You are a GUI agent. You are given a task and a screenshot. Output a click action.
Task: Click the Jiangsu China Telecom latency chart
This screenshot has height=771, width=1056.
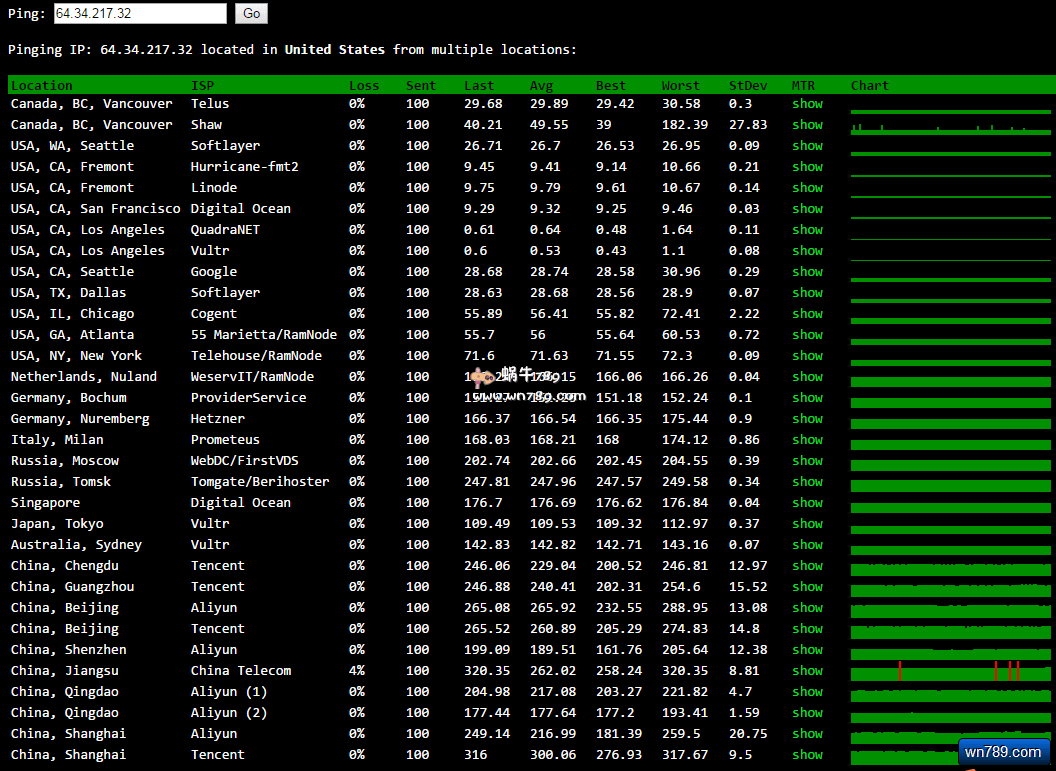click(x=950, y=671)
